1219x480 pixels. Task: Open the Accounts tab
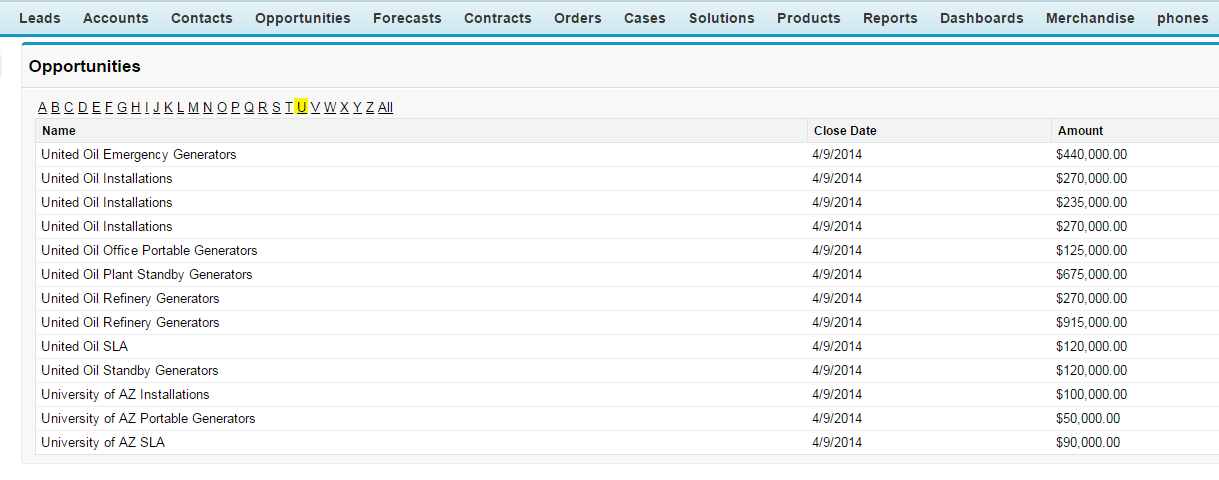click(x=115, y=18)
